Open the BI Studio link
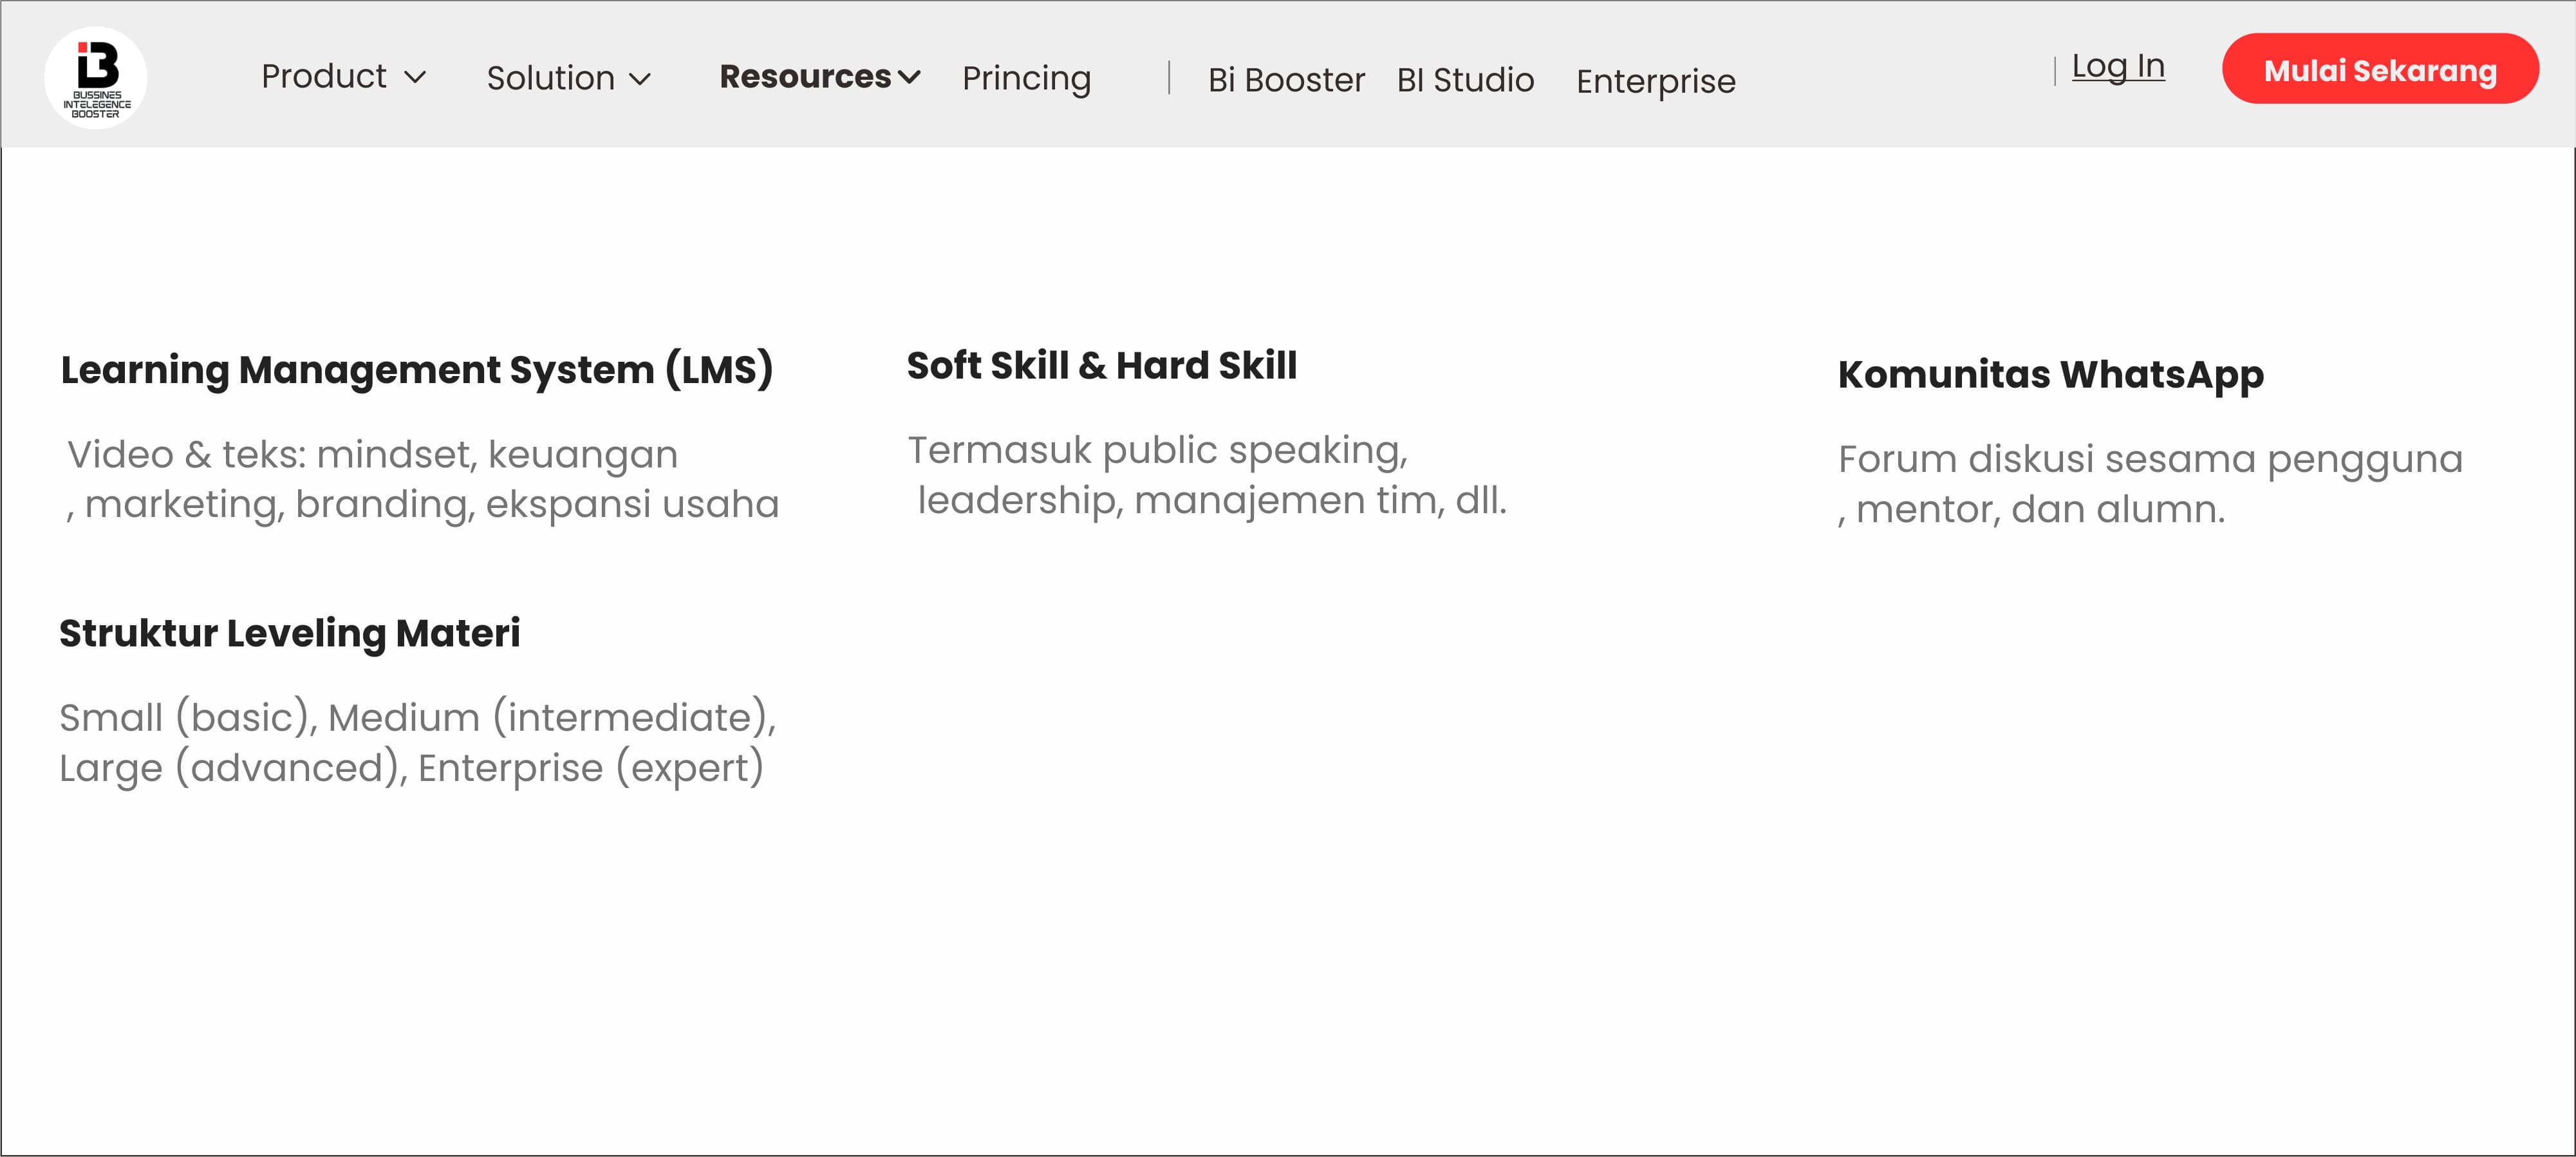This screenshot has width=2576, height=1157. point(1465,80)
